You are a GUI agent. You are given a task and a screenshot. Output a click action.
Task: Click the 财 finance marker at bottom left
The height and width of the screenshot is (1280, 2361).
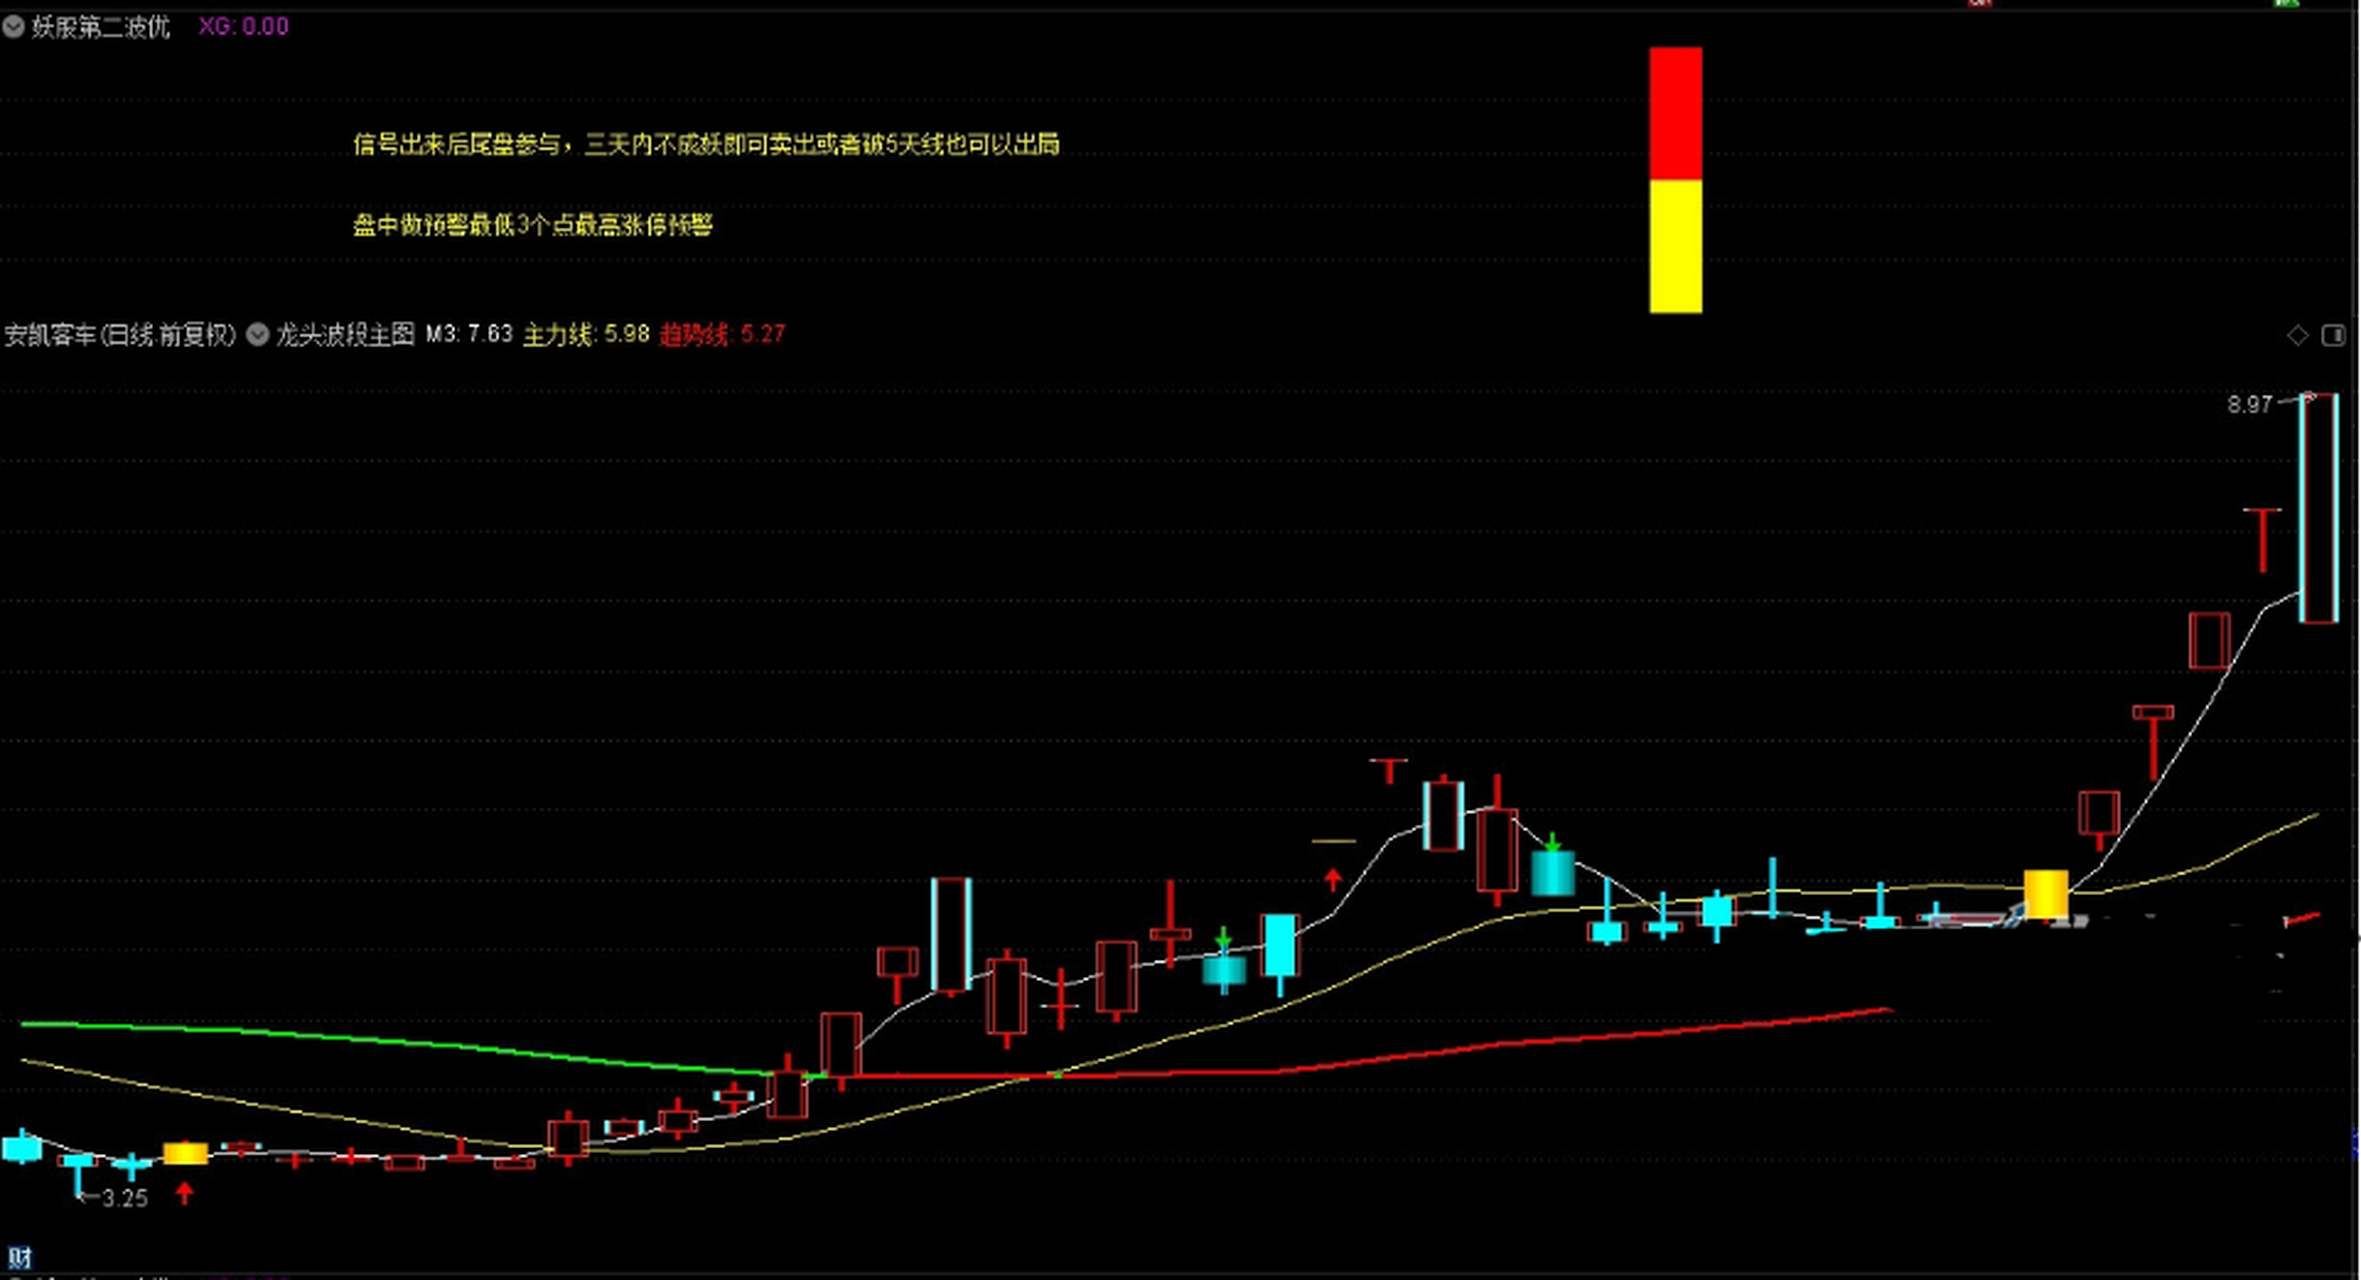pyautogui.click(x=19, y=1257)
